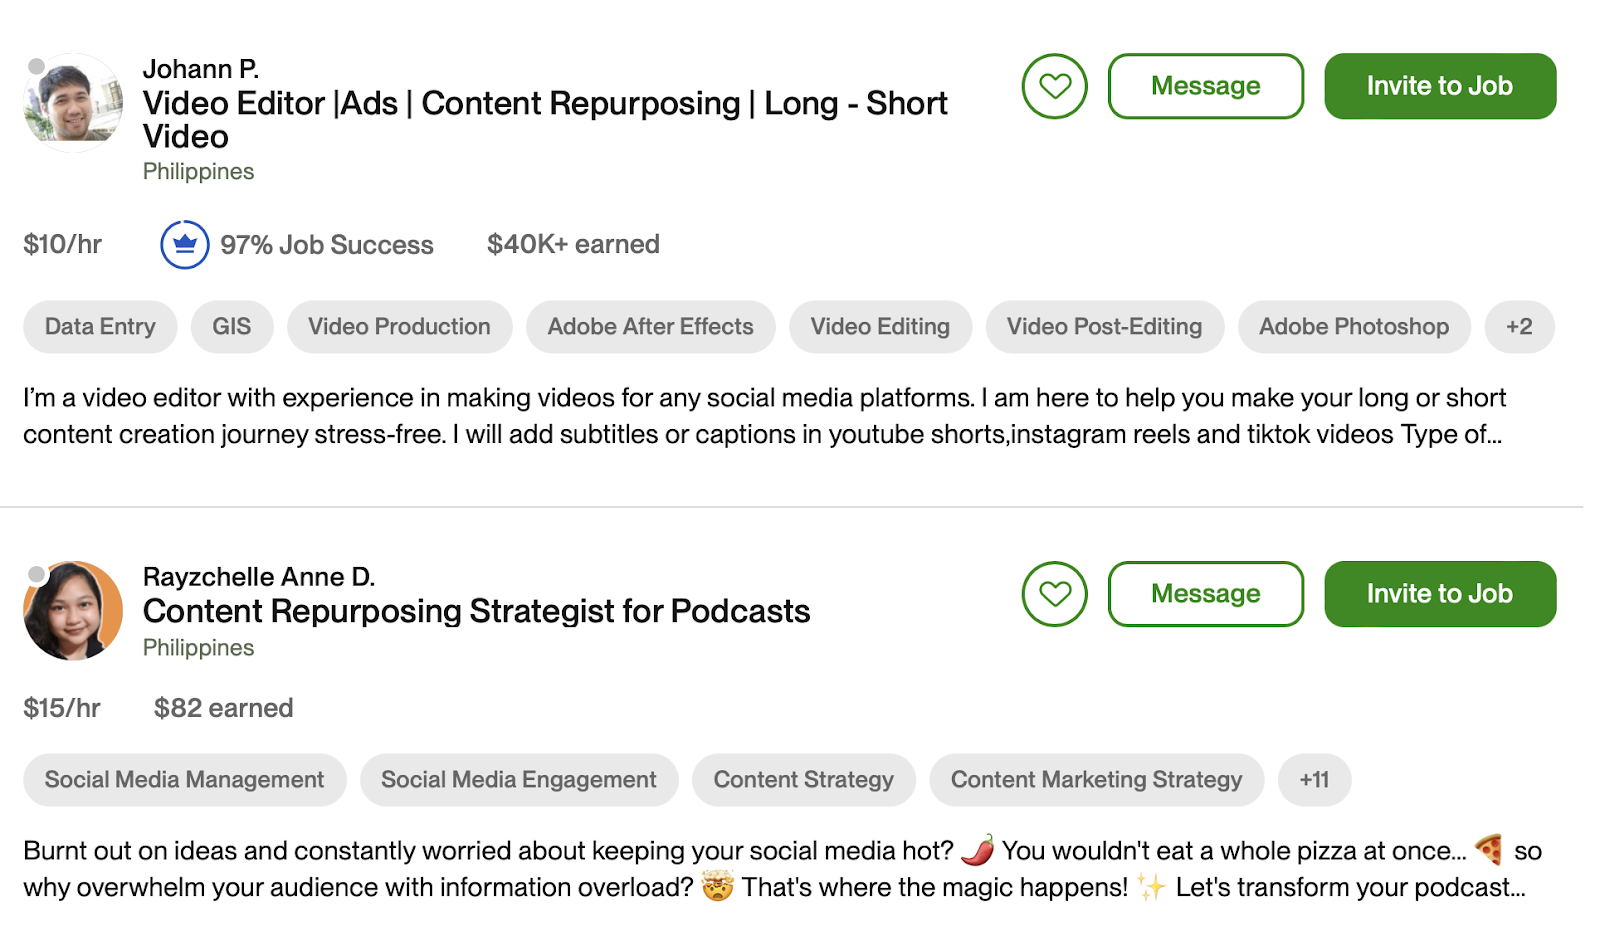Open Johann P.'s Video Editor profile title
This screenshot has width=1600, height=941.
tap(545, 120)
